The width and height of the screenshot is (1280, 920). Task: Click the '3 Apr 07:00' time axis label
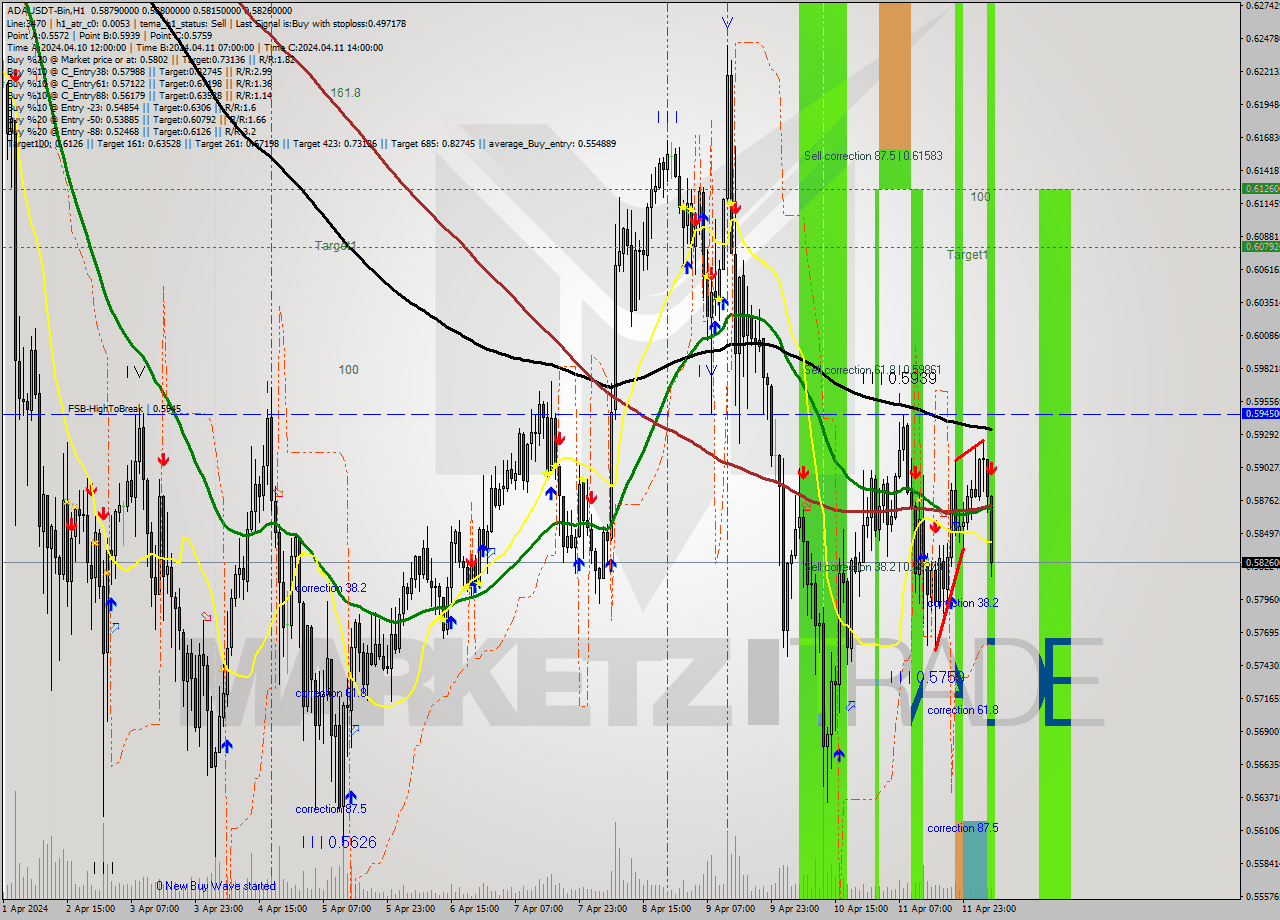tap(154, 908)
